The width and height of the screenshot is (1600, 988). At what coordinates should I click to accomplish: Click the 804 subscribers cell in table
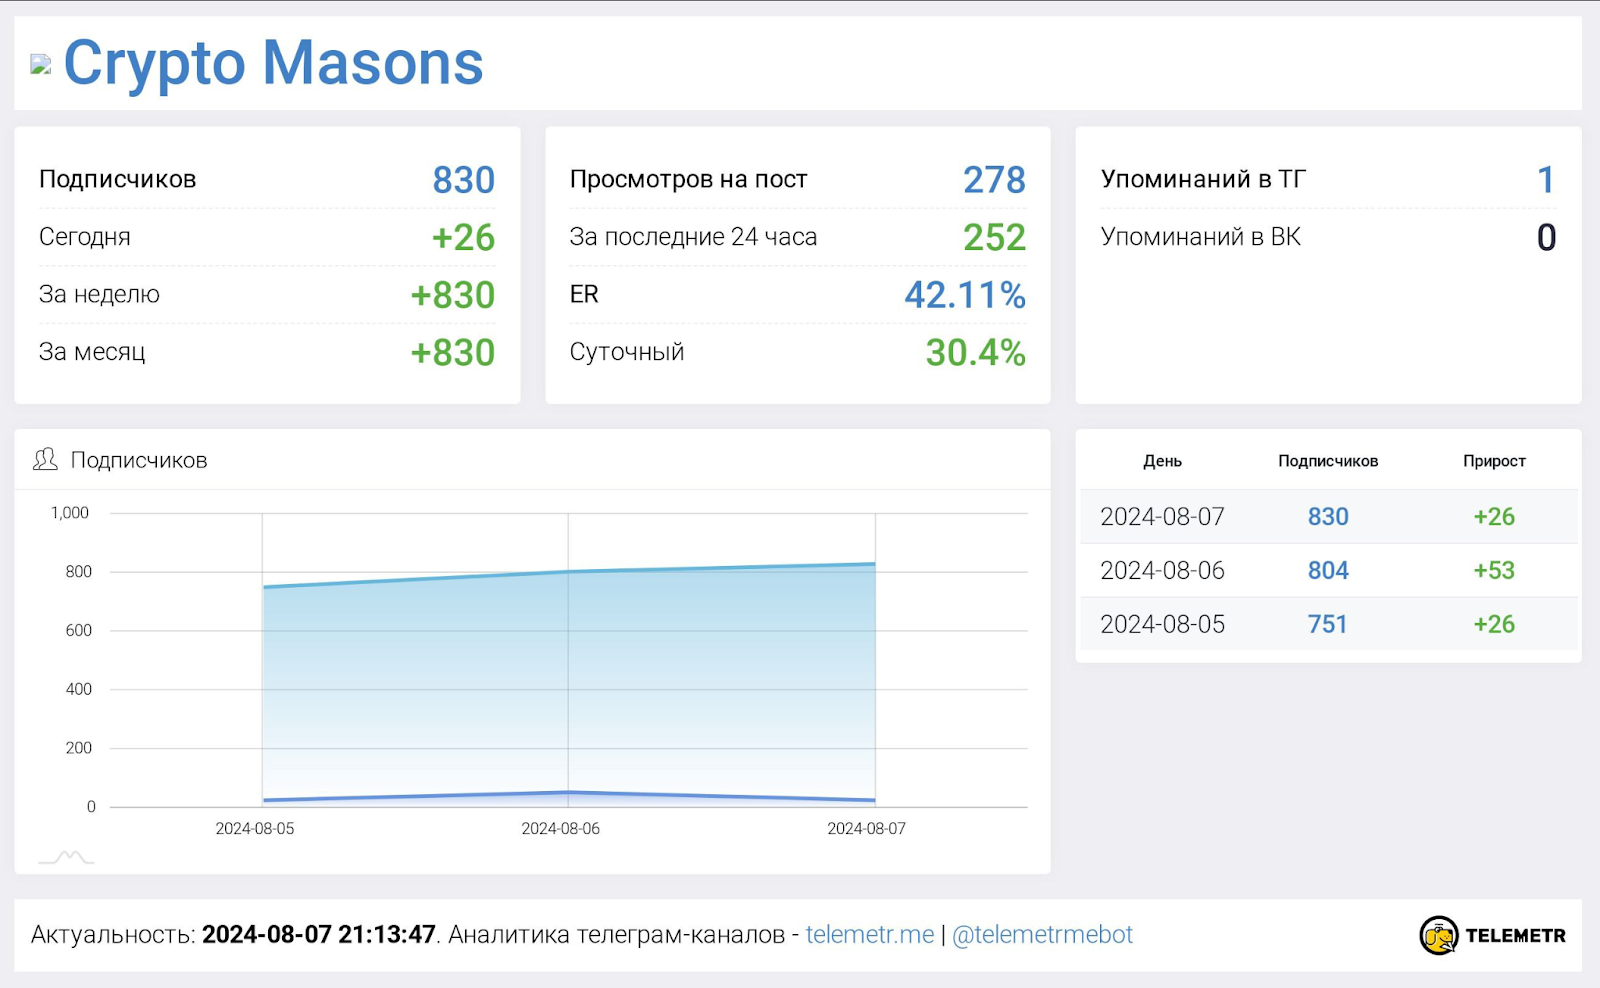[x=1328, y=571]
